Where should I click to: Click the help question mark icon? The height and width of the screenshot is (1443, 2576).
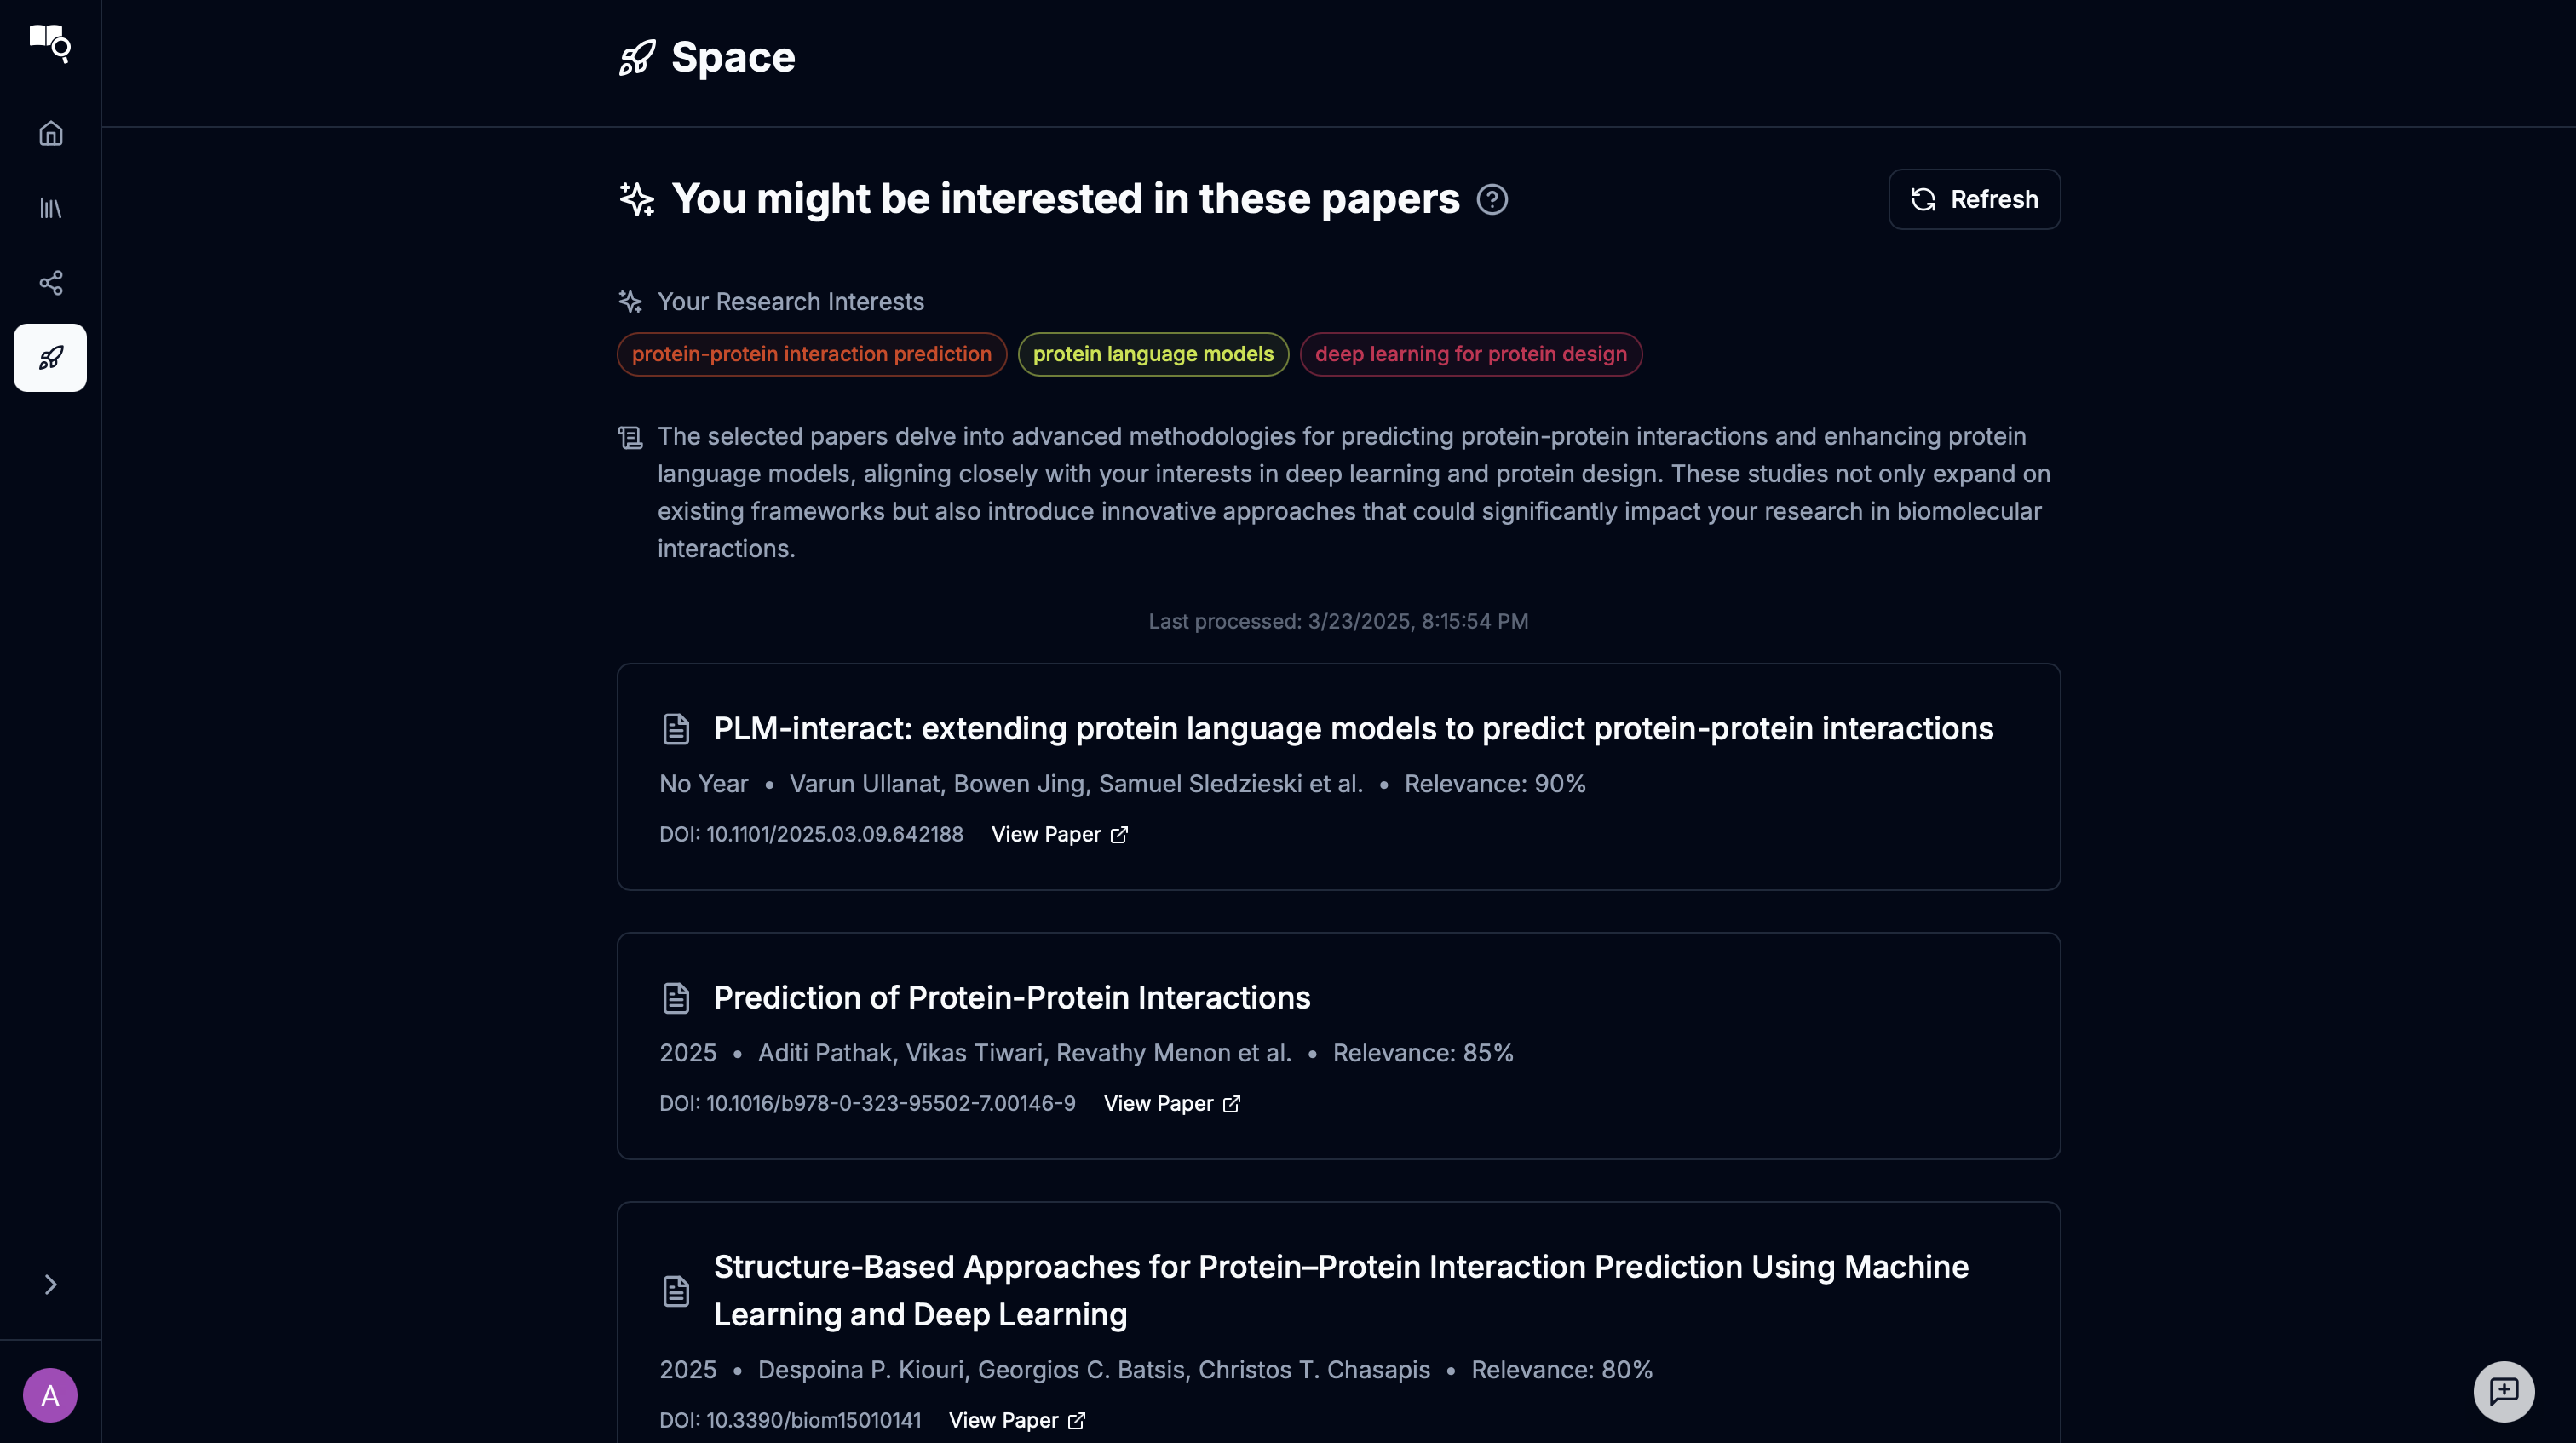(x=1492, y=200)
